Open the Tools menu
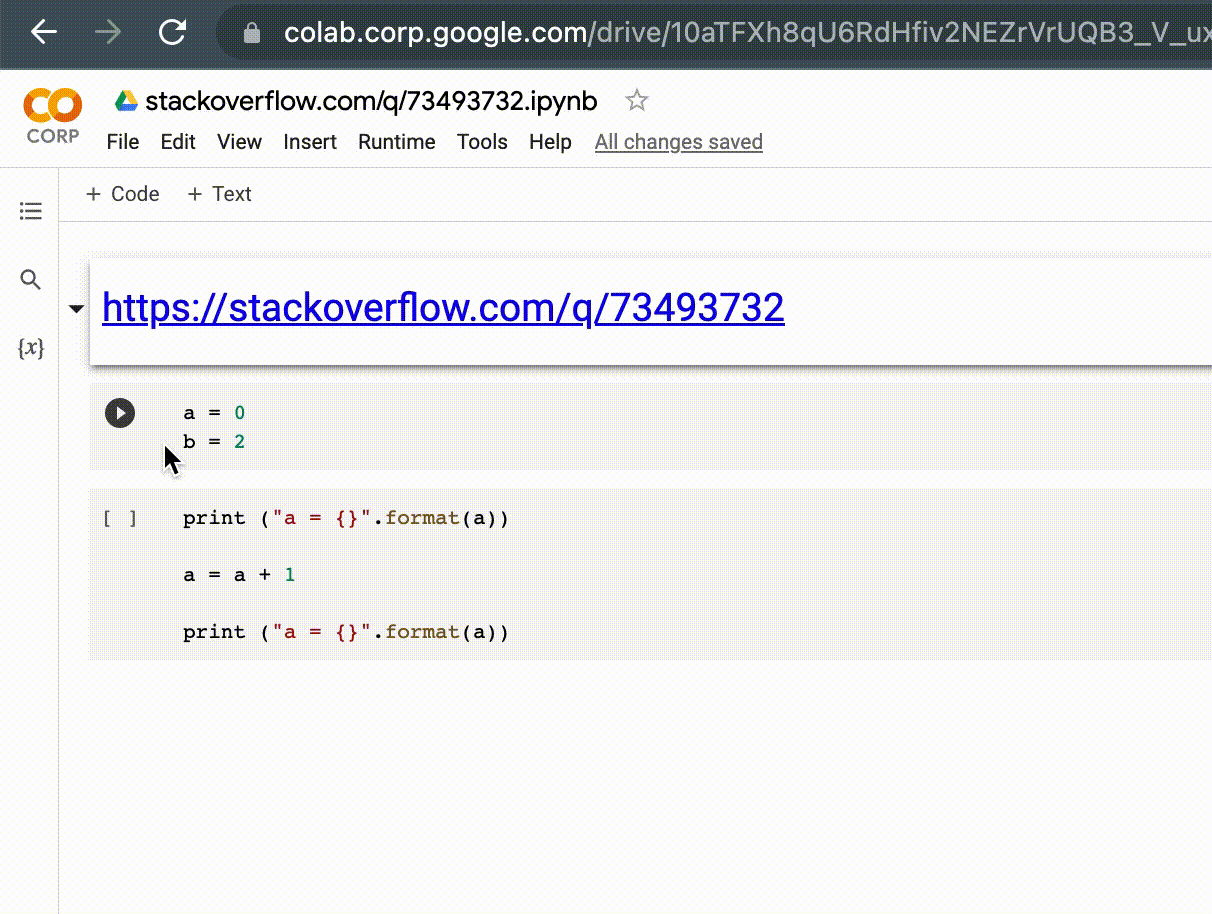Viewport: 1212px width, 914px height. pyautogui.click(x=482, y=142)
